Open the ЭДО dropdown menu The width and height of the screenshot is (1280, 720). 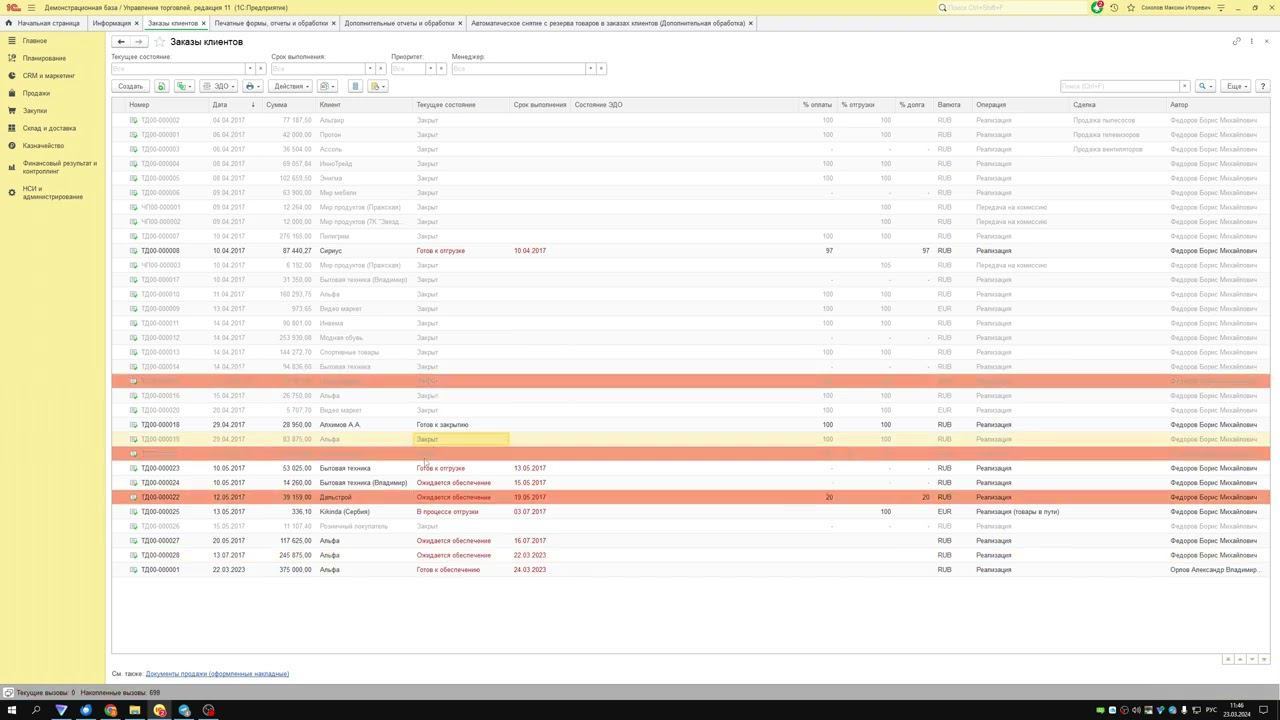pos(219,86)
